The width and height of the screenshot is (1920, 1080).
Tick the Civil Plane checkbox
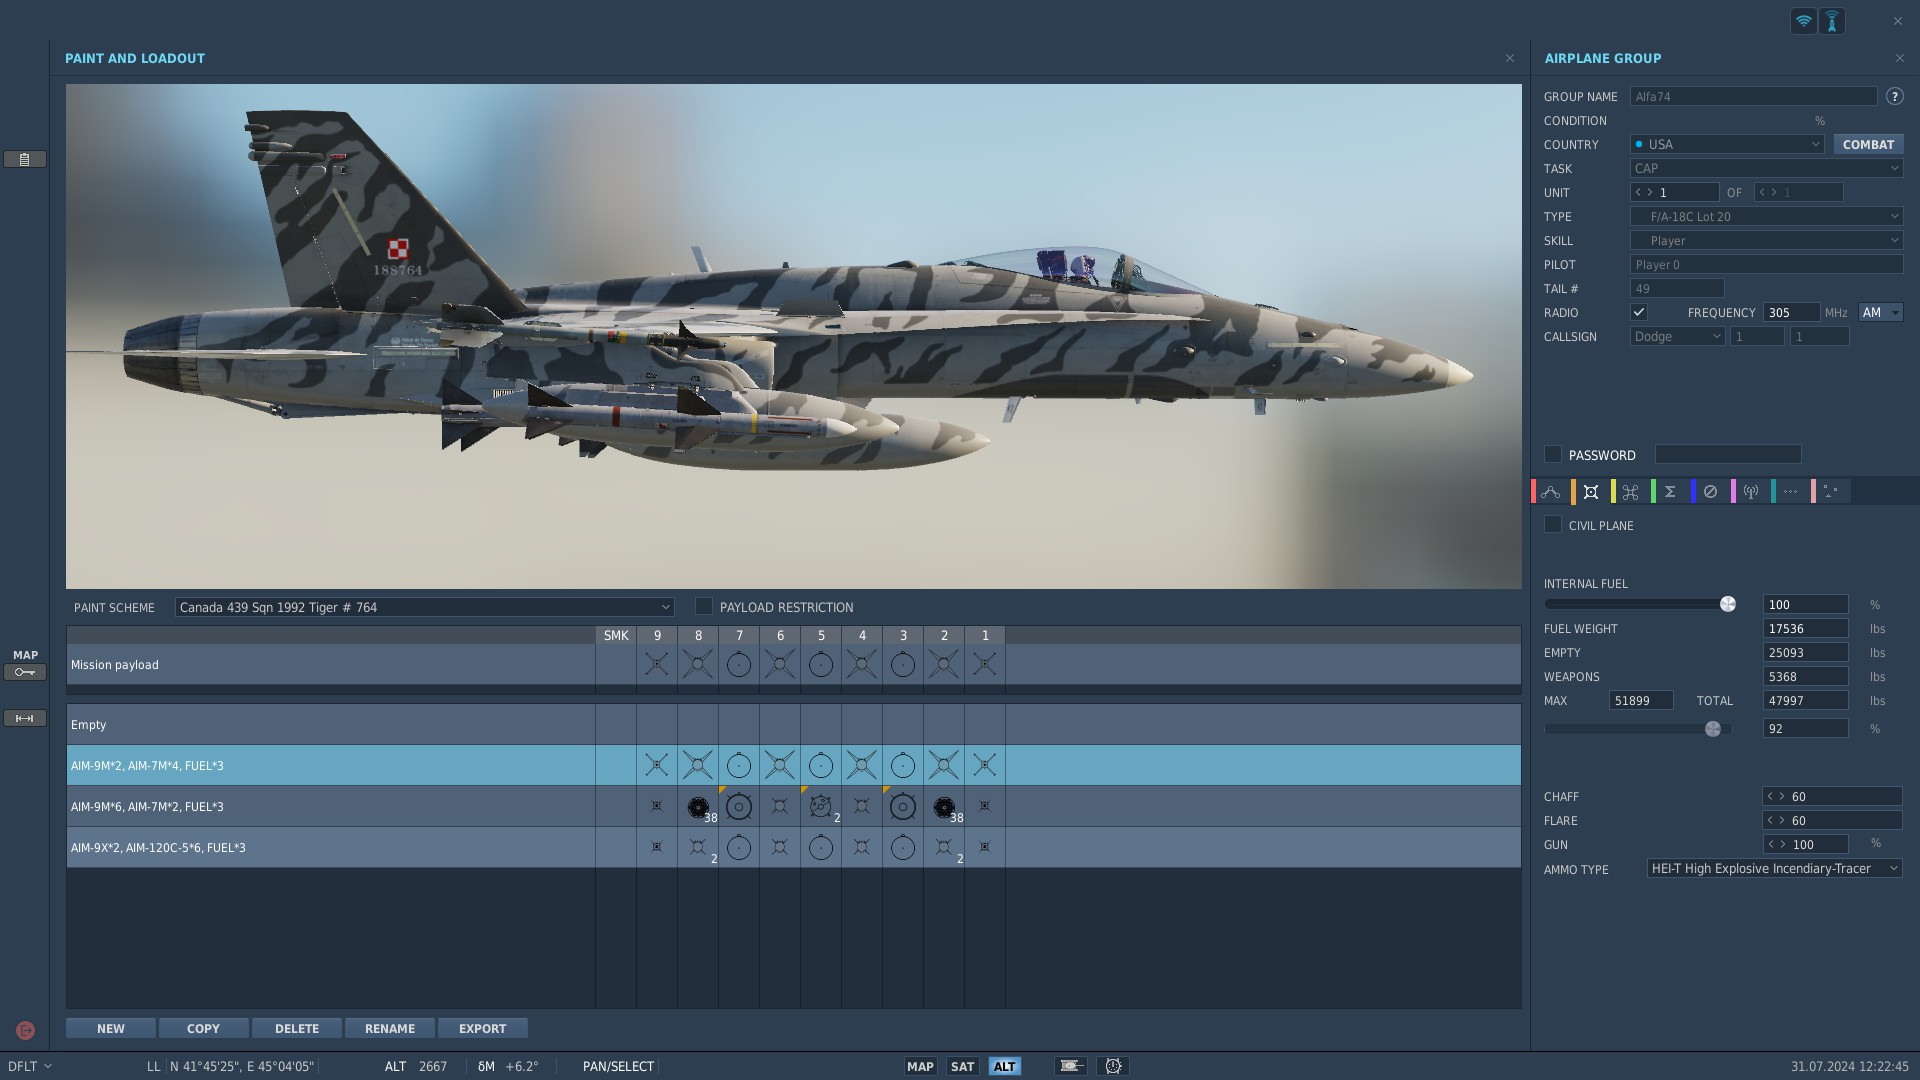(x=1553, y=525)
